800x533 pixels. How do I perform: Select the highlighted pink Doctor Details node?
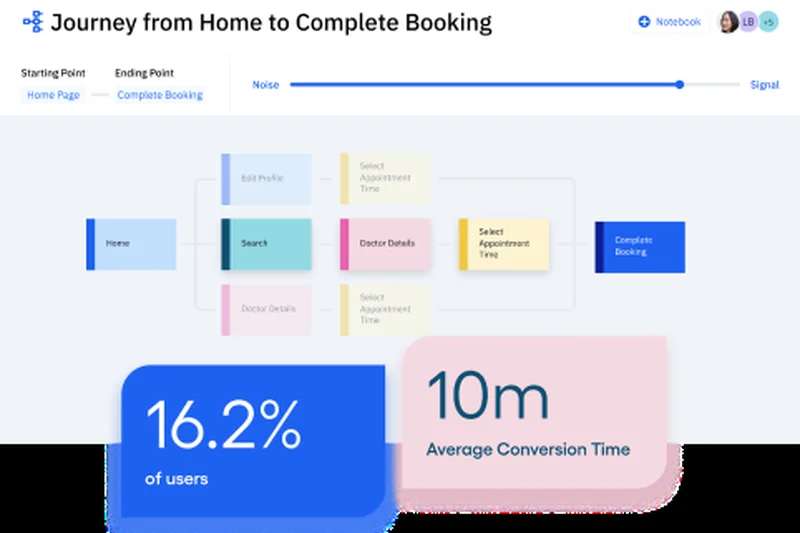click(386, 244)
